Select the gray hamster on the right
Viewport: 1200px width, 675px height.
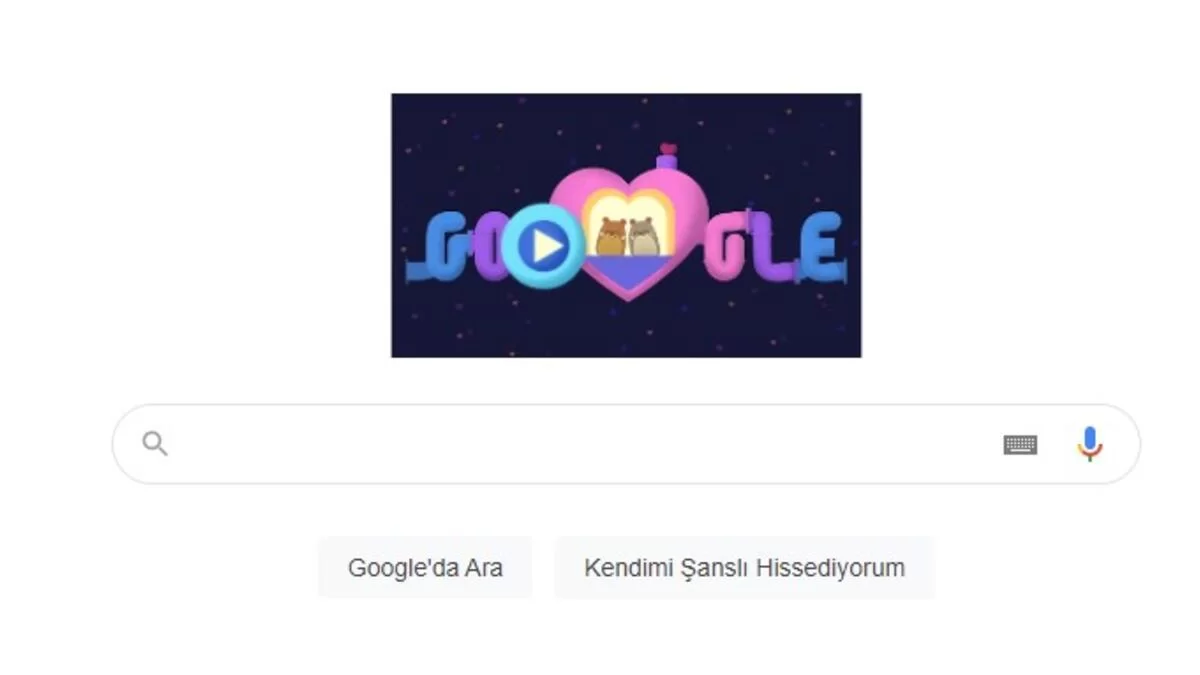click(x=643, y=238)
